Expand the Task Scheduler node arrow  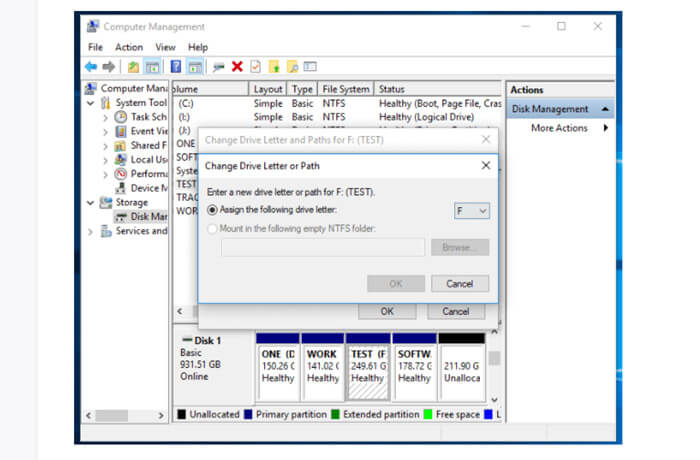105,118
